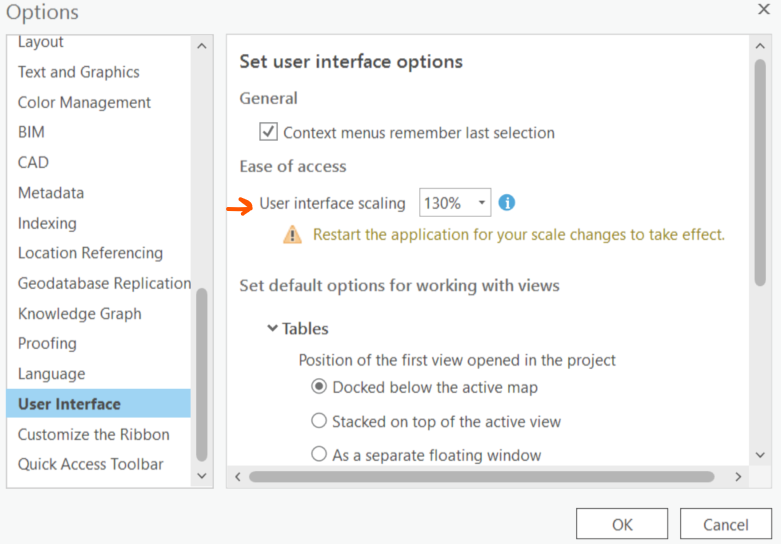Image resolution: width=781 pixels, height=544 pixels.
Task: Click the OK button
Action: 622,524
